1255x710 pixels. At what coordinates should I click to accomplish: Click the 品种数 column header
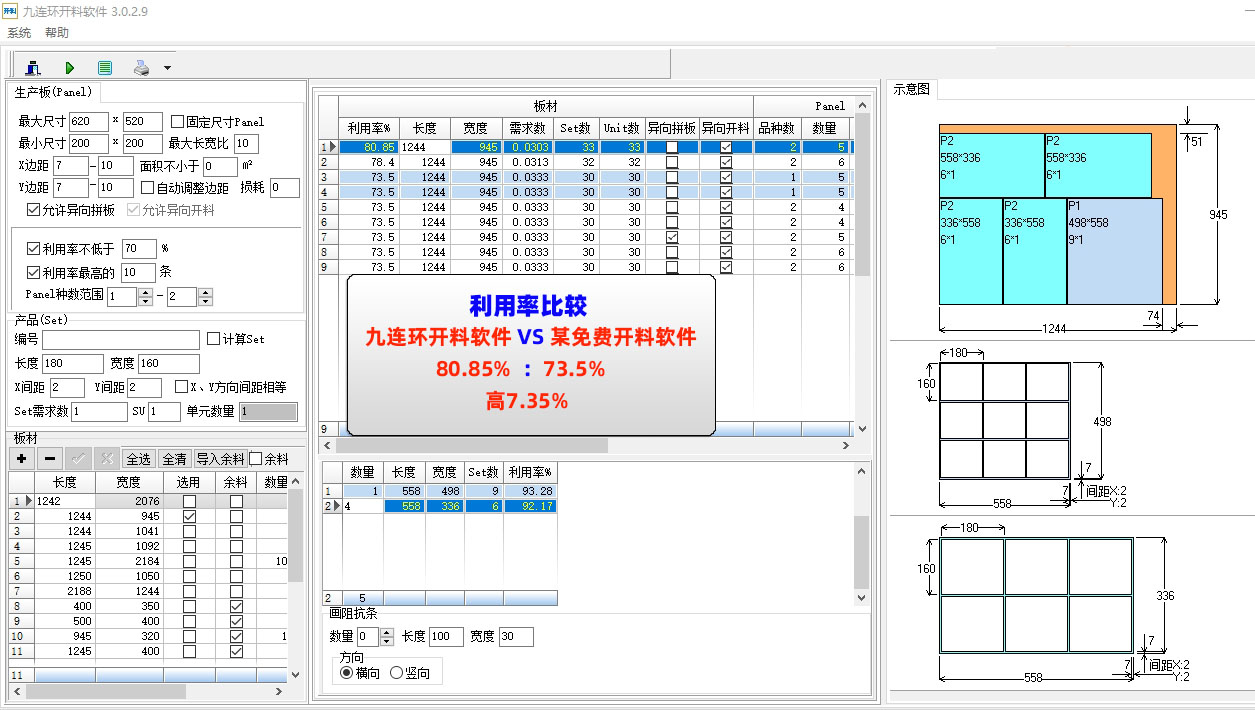click(777, 128)
